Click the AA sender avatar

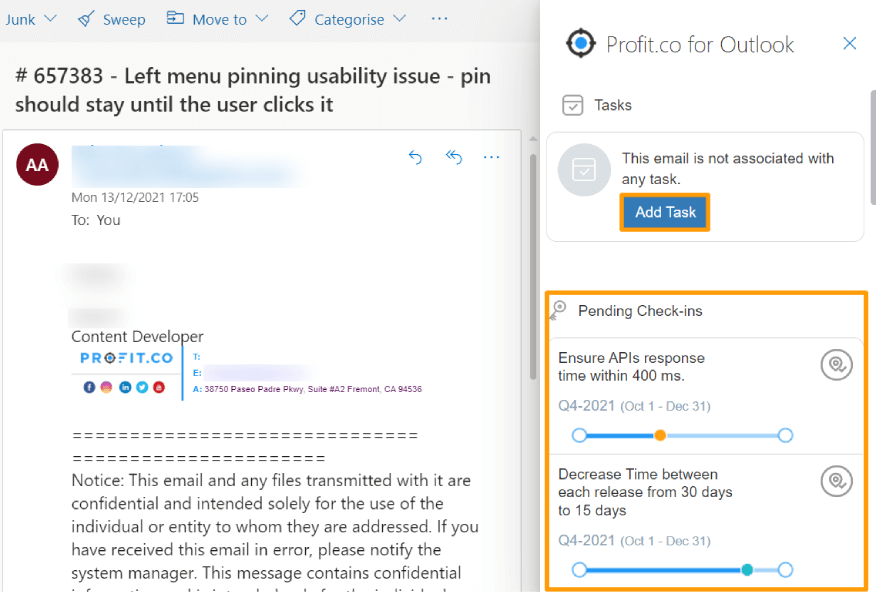(x=37, y=165)
